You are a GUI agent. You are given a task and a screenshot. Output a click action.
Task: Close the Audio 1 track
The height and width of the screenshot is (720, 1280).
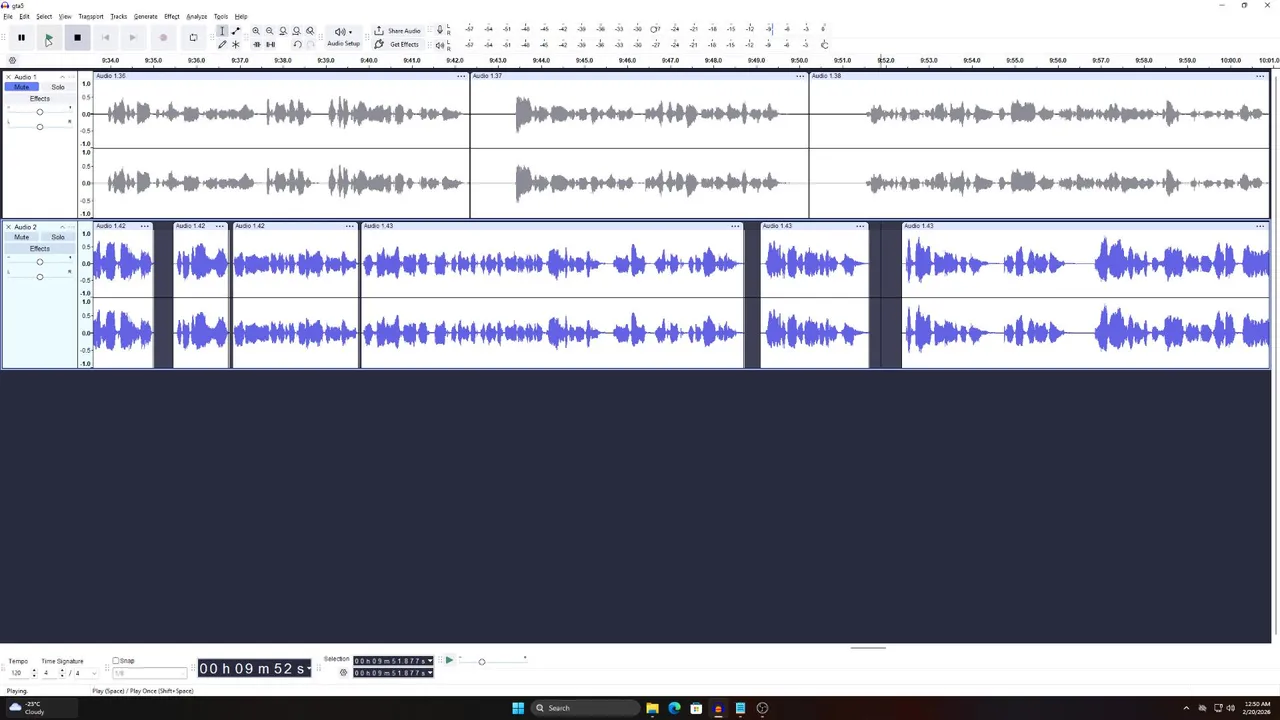[9, 77]
